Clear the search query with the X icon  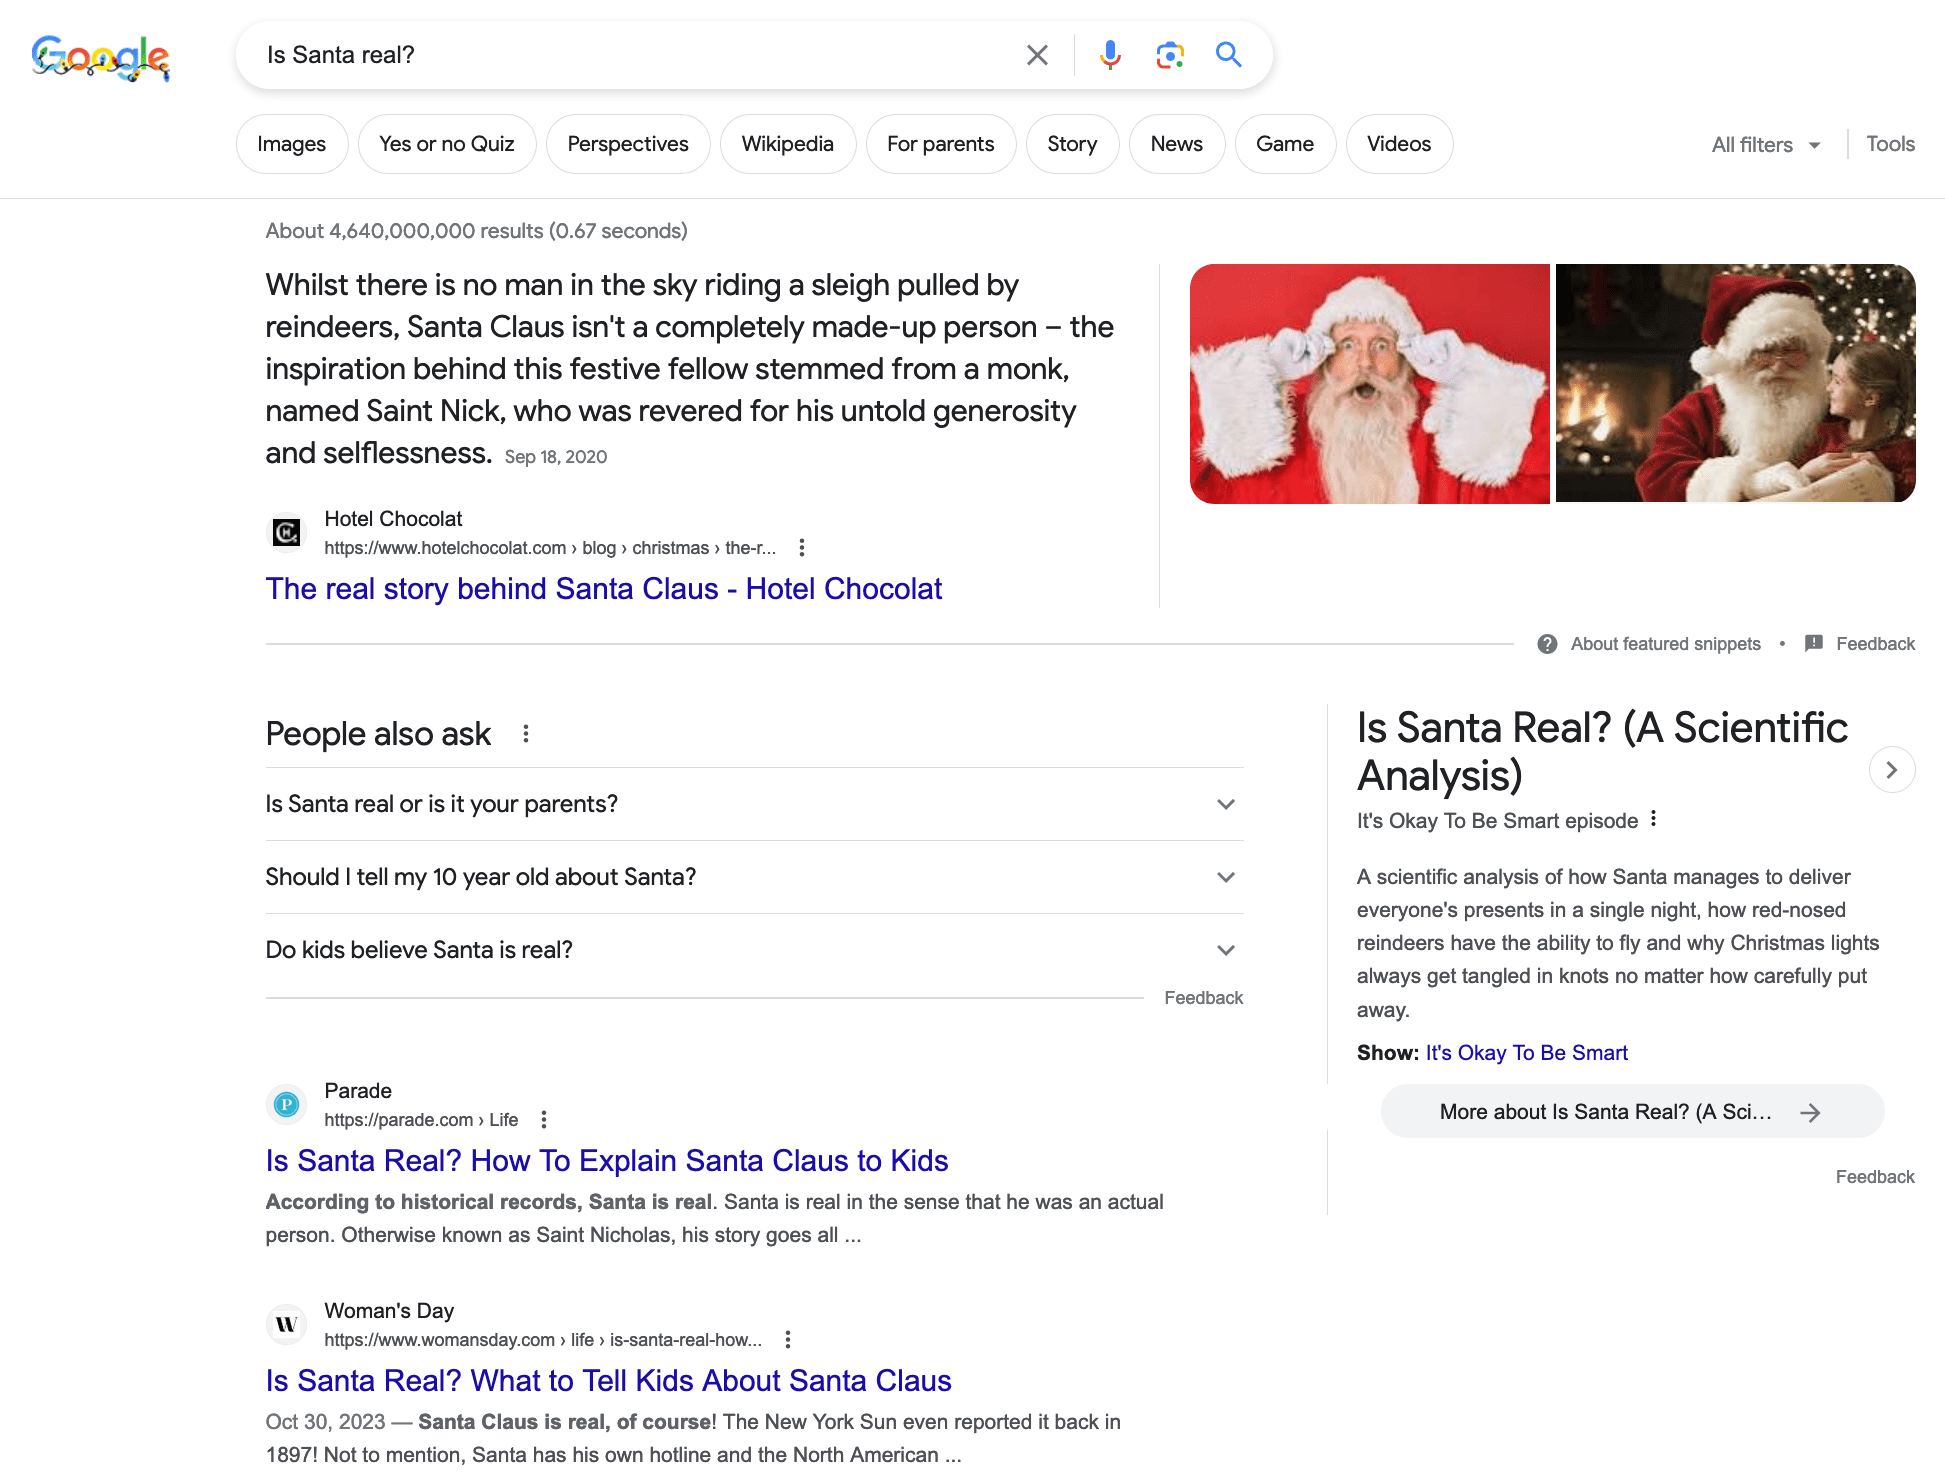click(x=1037, y=55)
